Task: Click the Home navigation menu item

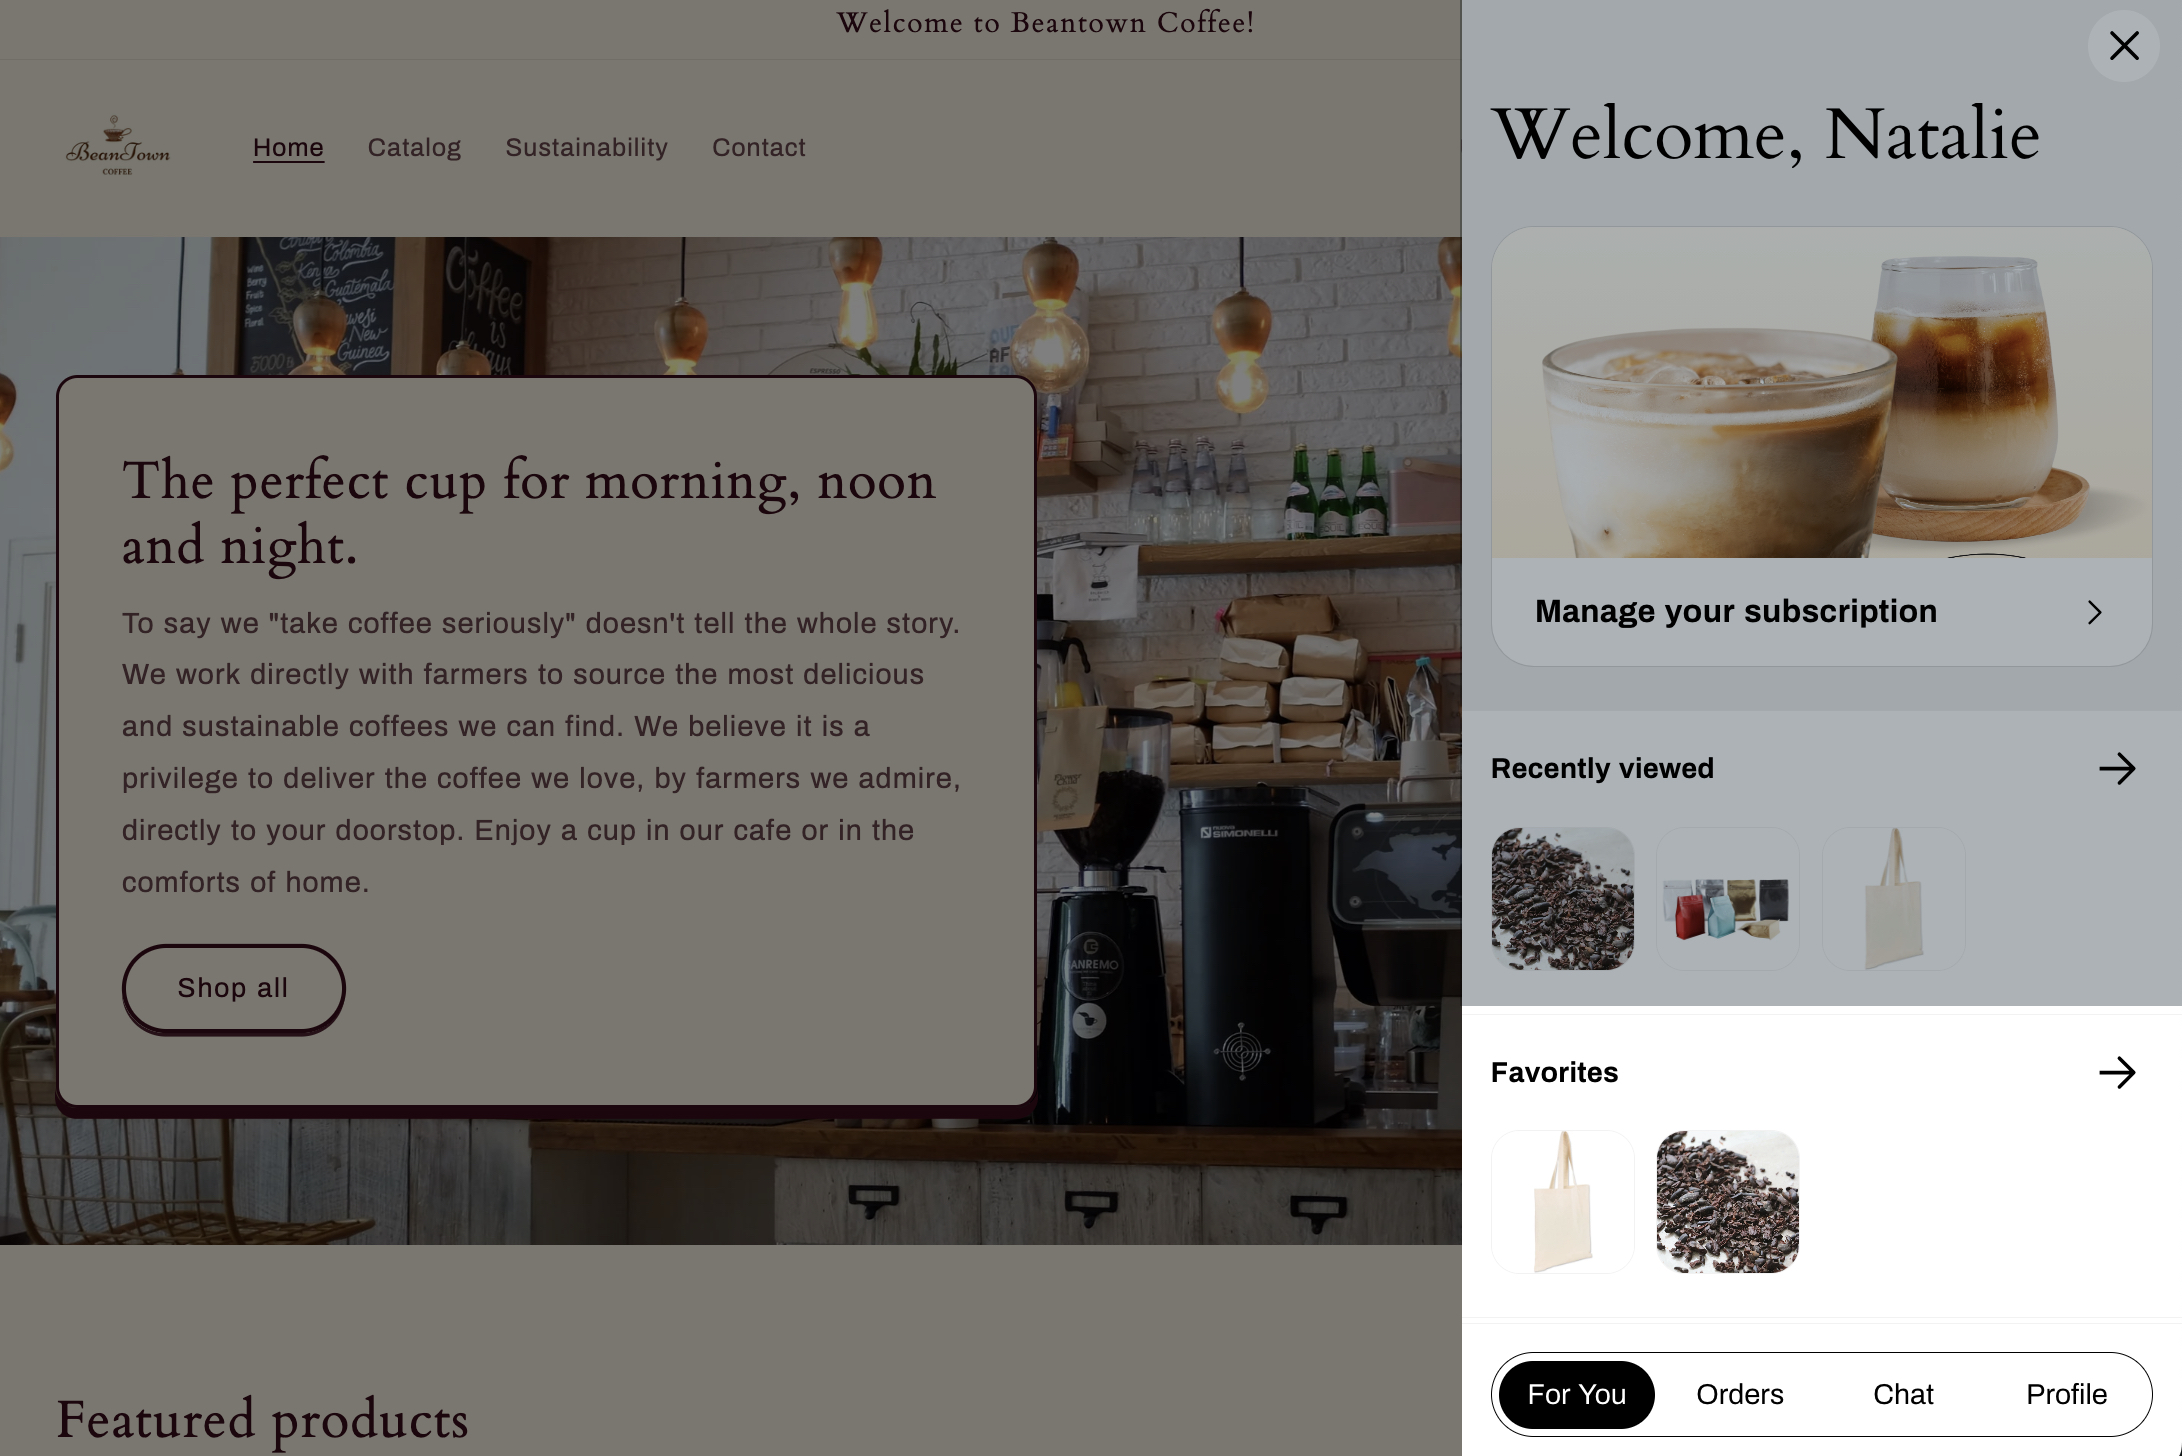Action: pos(288,146)
